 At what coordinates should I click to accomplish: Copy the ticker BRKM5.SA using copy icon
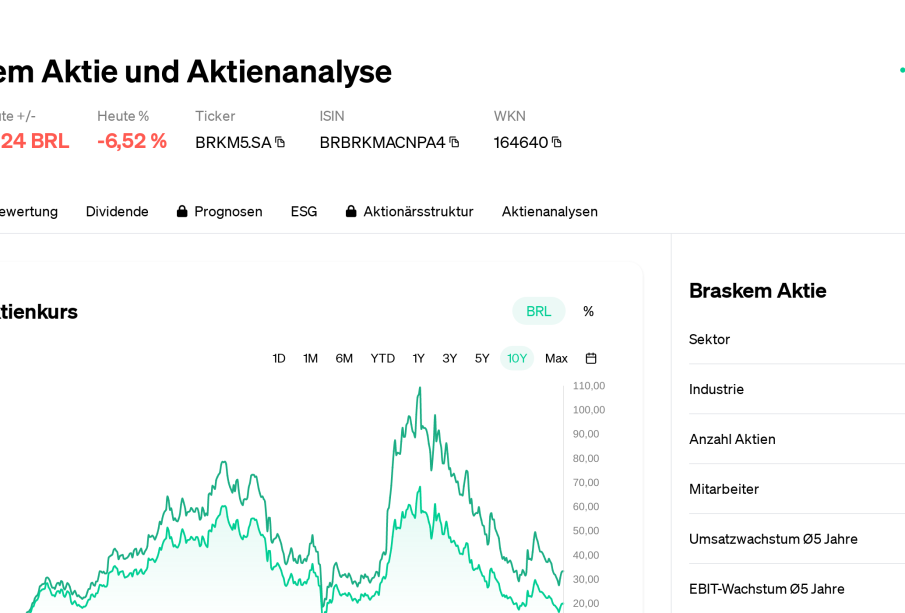coord(280,142)
